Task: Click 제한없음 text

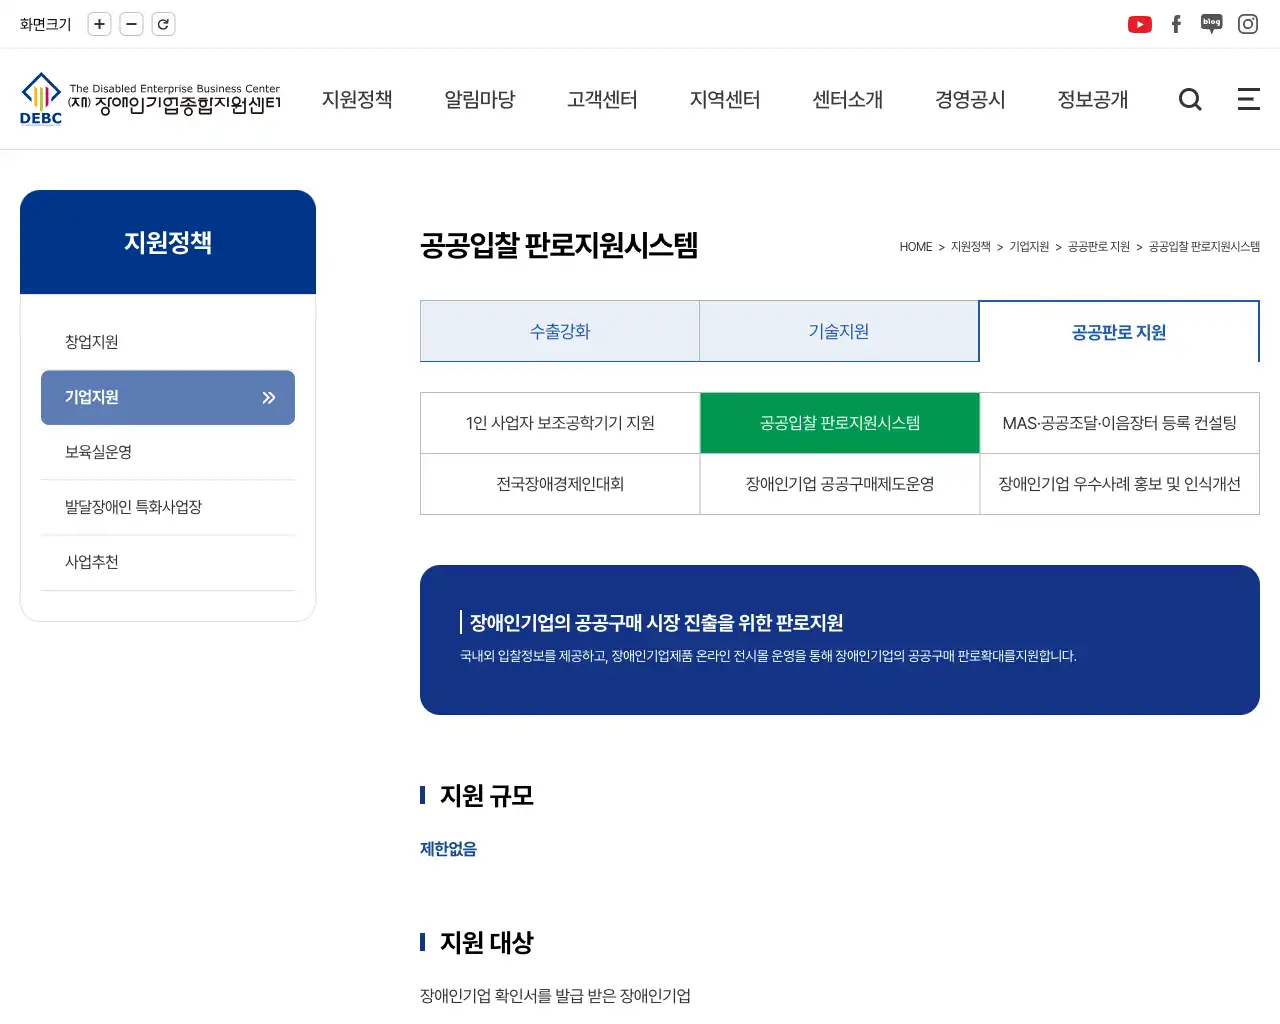Action: click(448, 849)
